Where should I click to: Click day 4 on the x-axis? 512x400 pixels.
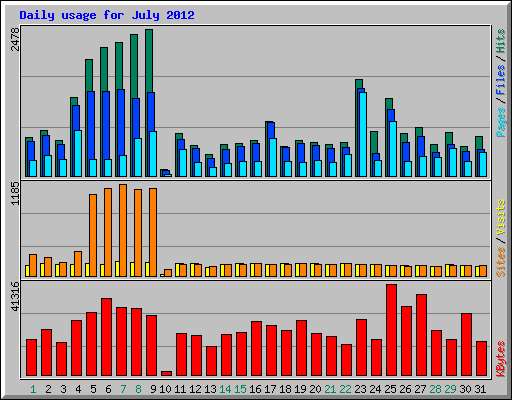pyautogui.click(x=78, y=389)
